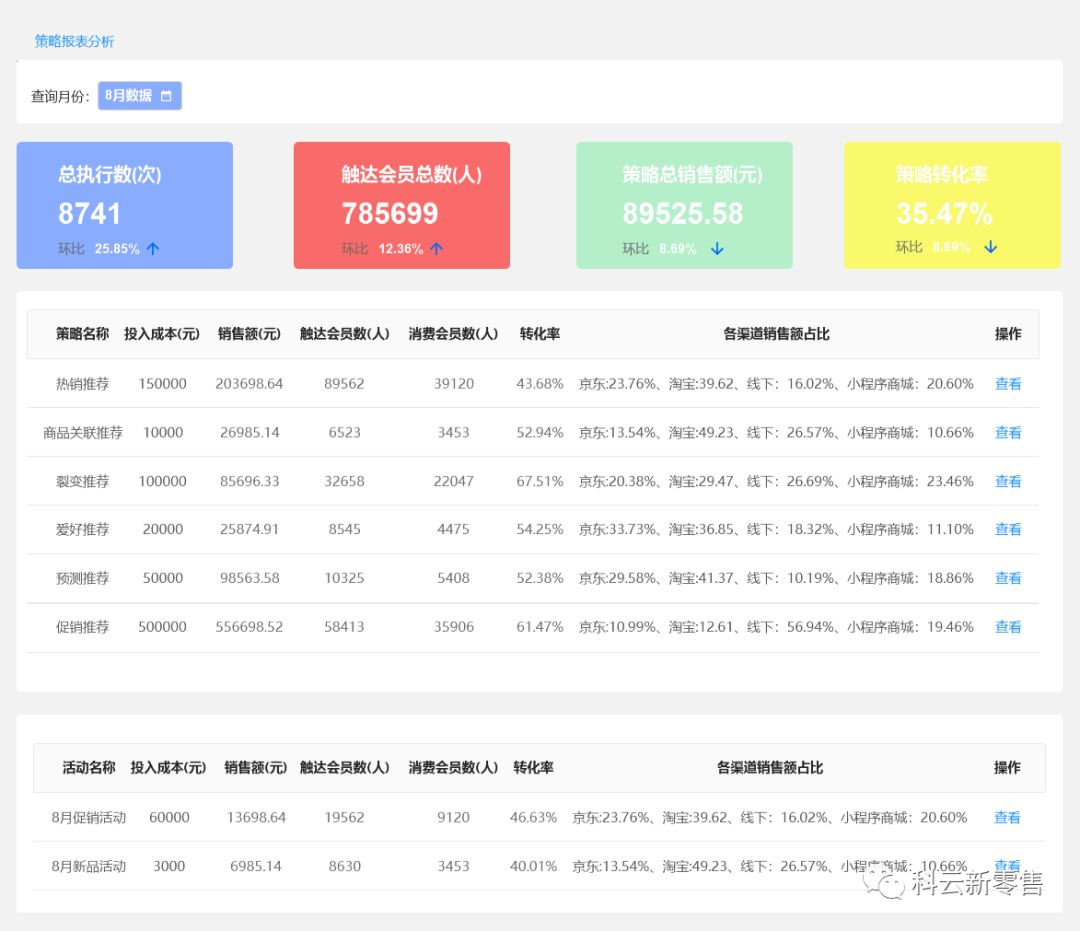1080x931 pixels.
Task: Click the yellow 策略转化率 card
Action: click(x=951, y=205)
